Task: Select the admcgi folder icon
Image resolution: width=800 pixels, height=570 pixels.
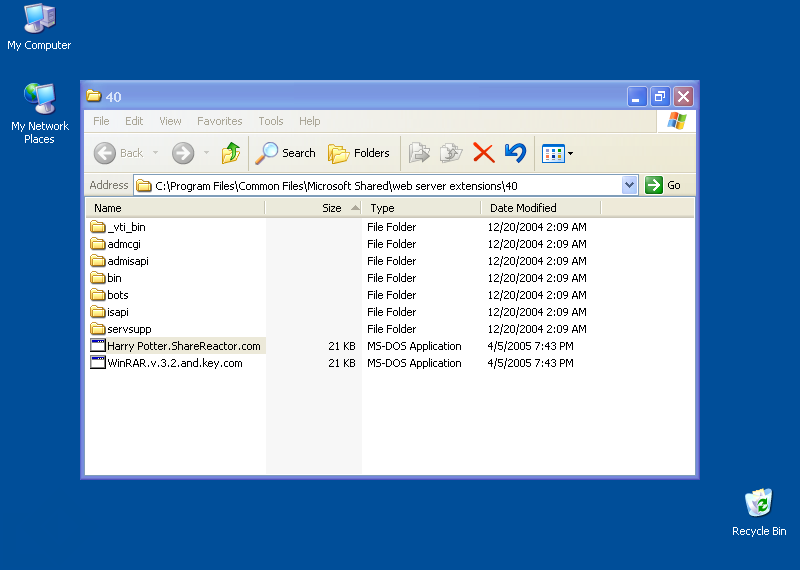Action: coord(97,244)
